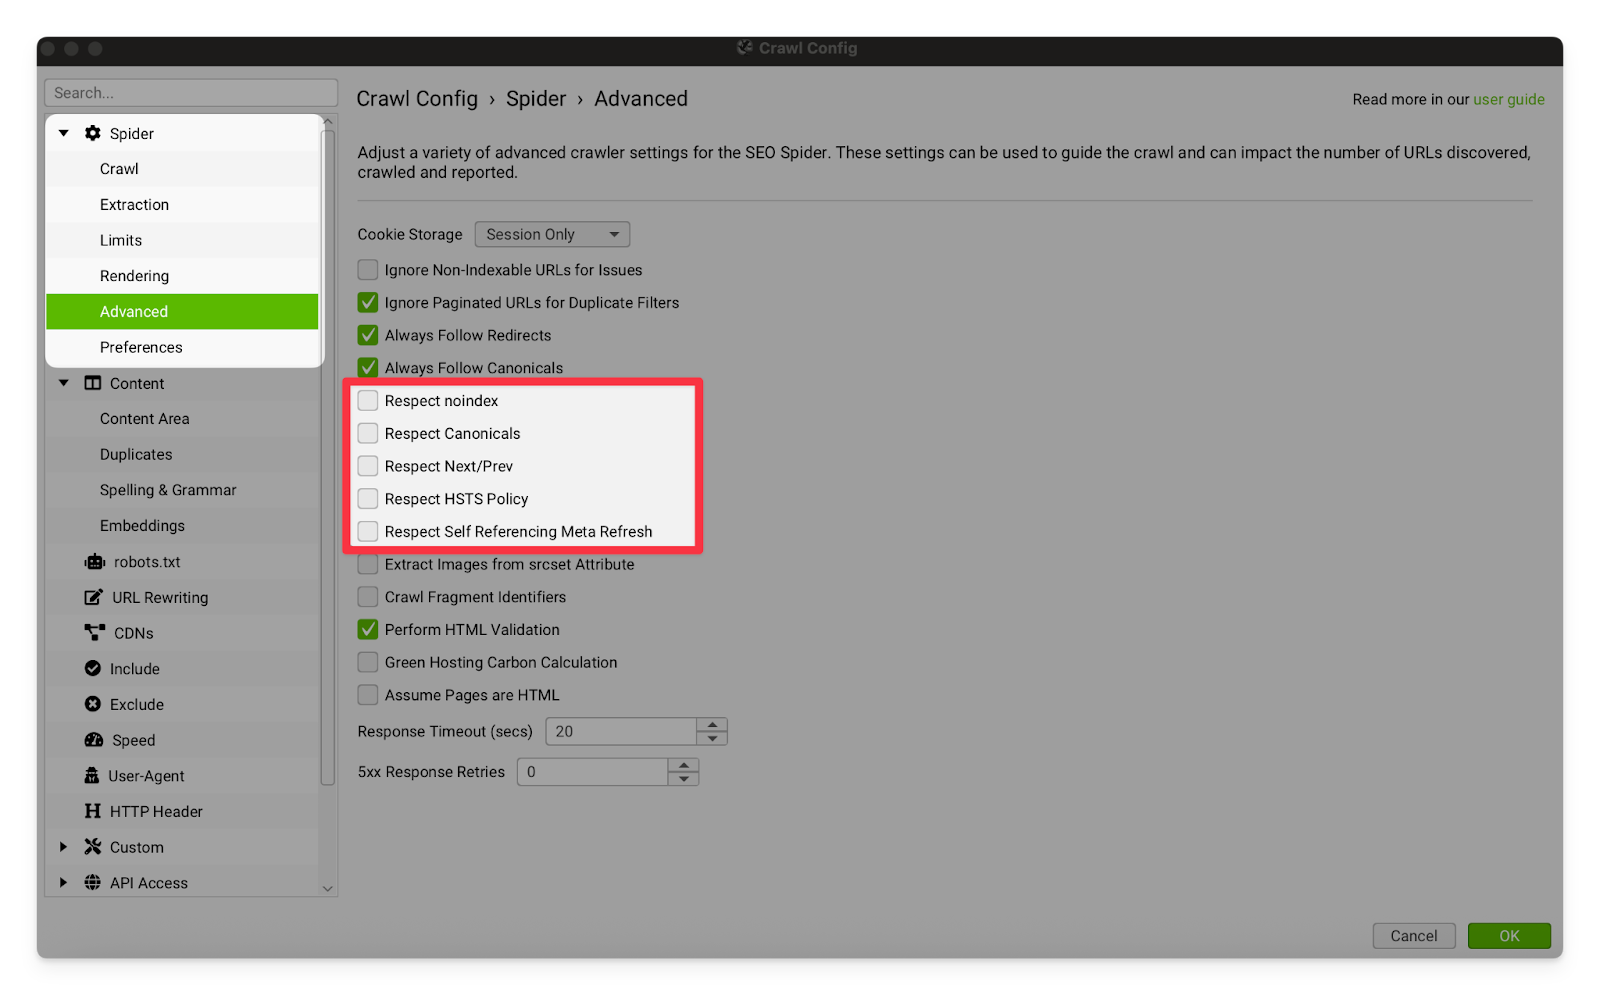1600x995 pixels.
Task: Click the Include checkmark icon
Action: click(x=93, y=669)
